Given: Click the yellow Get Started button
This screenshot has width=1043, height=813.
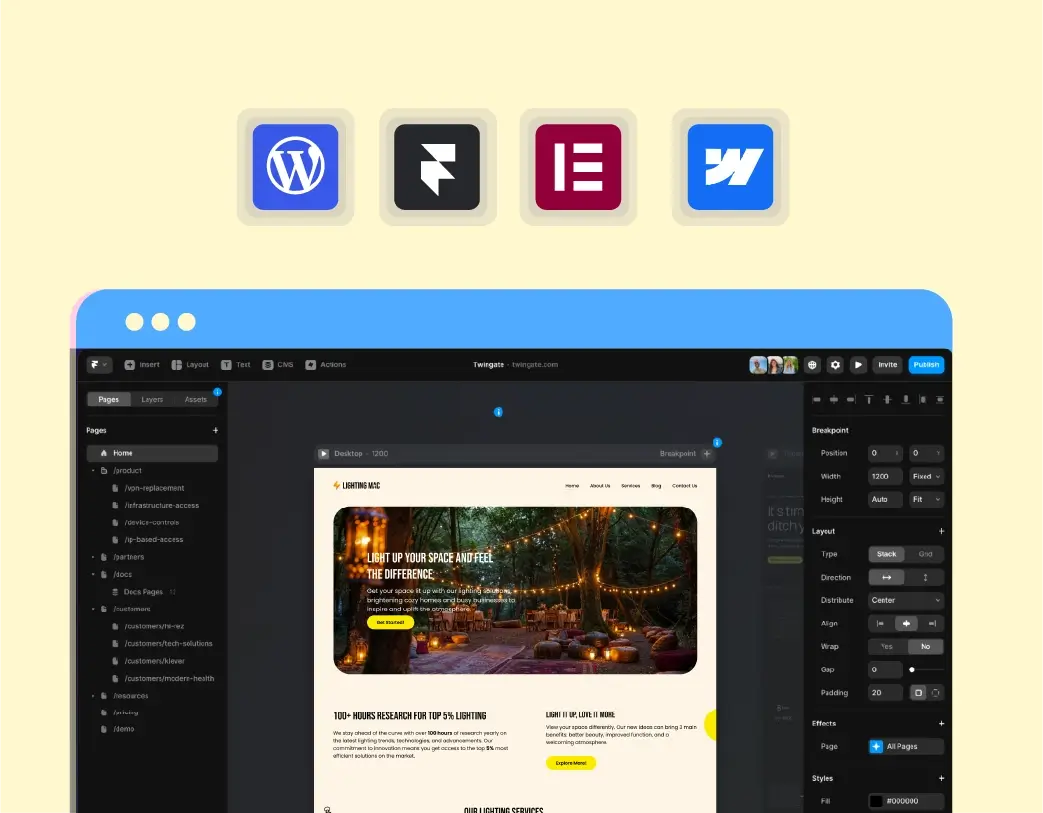Looking at the screenshot, I should point(390,623).
